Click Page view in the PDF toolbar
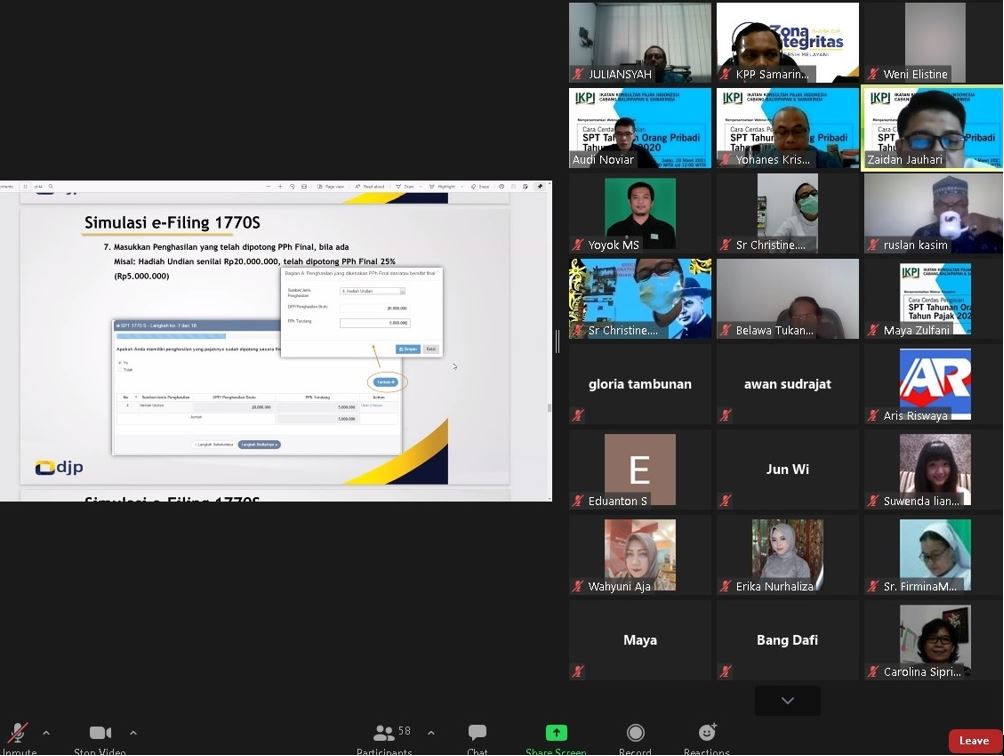This screenshot has width=1004, height=756. pyautogui.click(x=331, y=186)
